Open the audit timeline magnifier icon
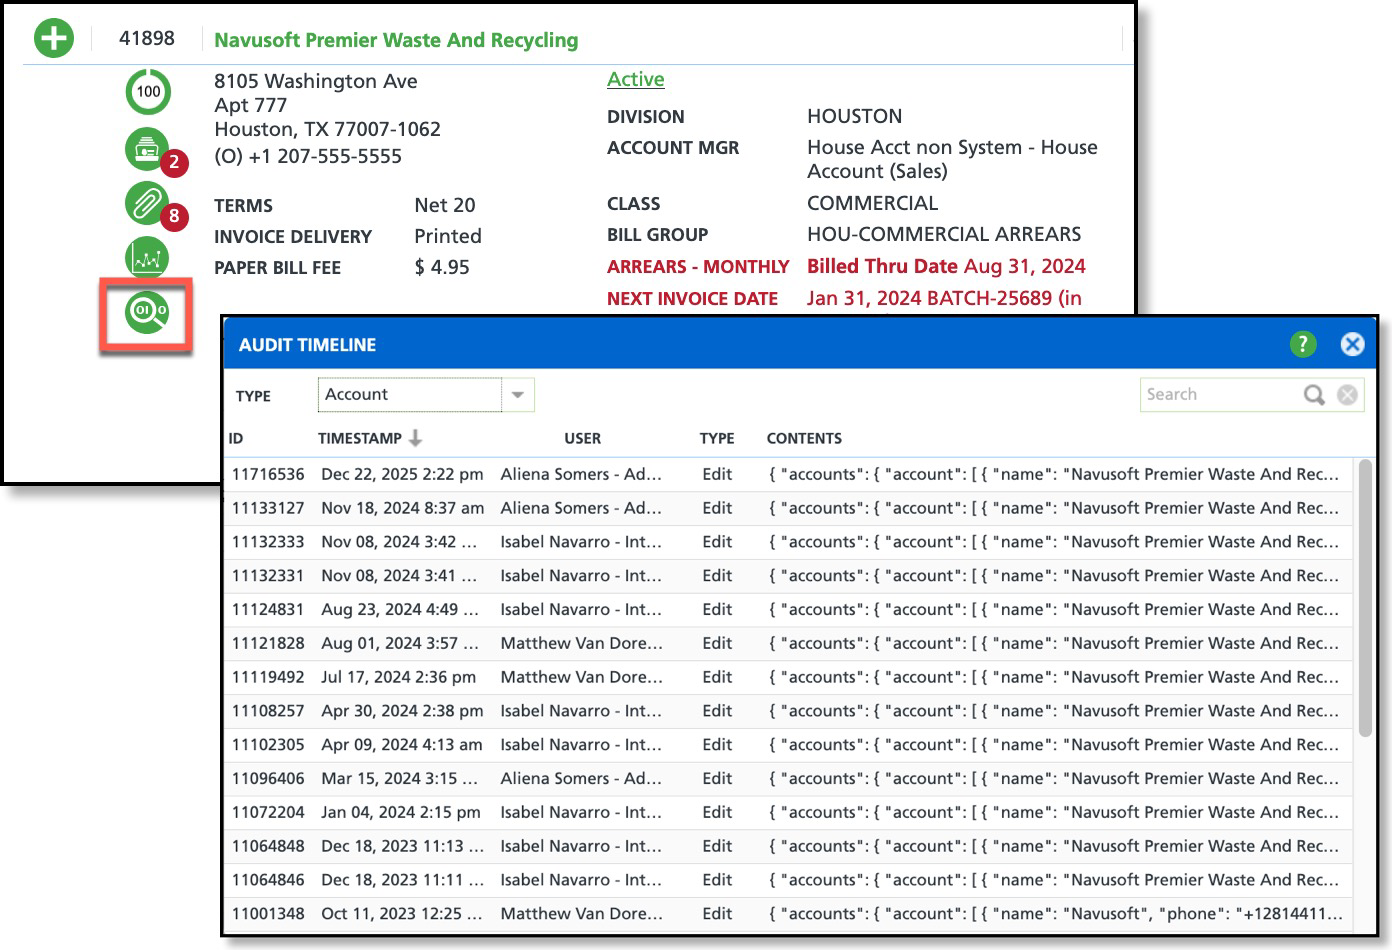This screenshot has height=950, width=1392. pos(146,313)
